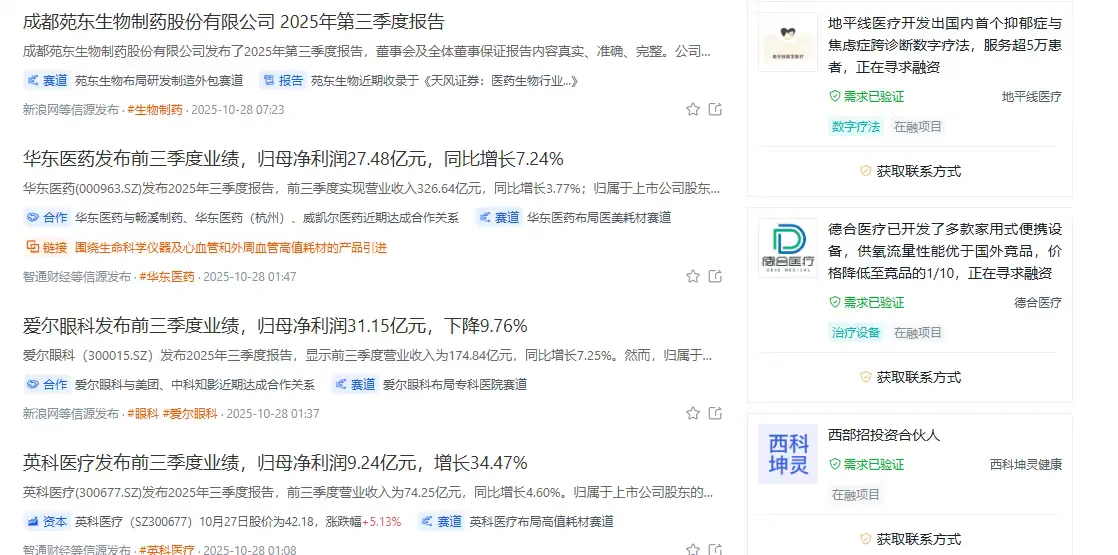The image size is (1118, 555).
Task: Open 爱尔眼科布局专科医院赛道 text
Action: [x=455, y=385]
